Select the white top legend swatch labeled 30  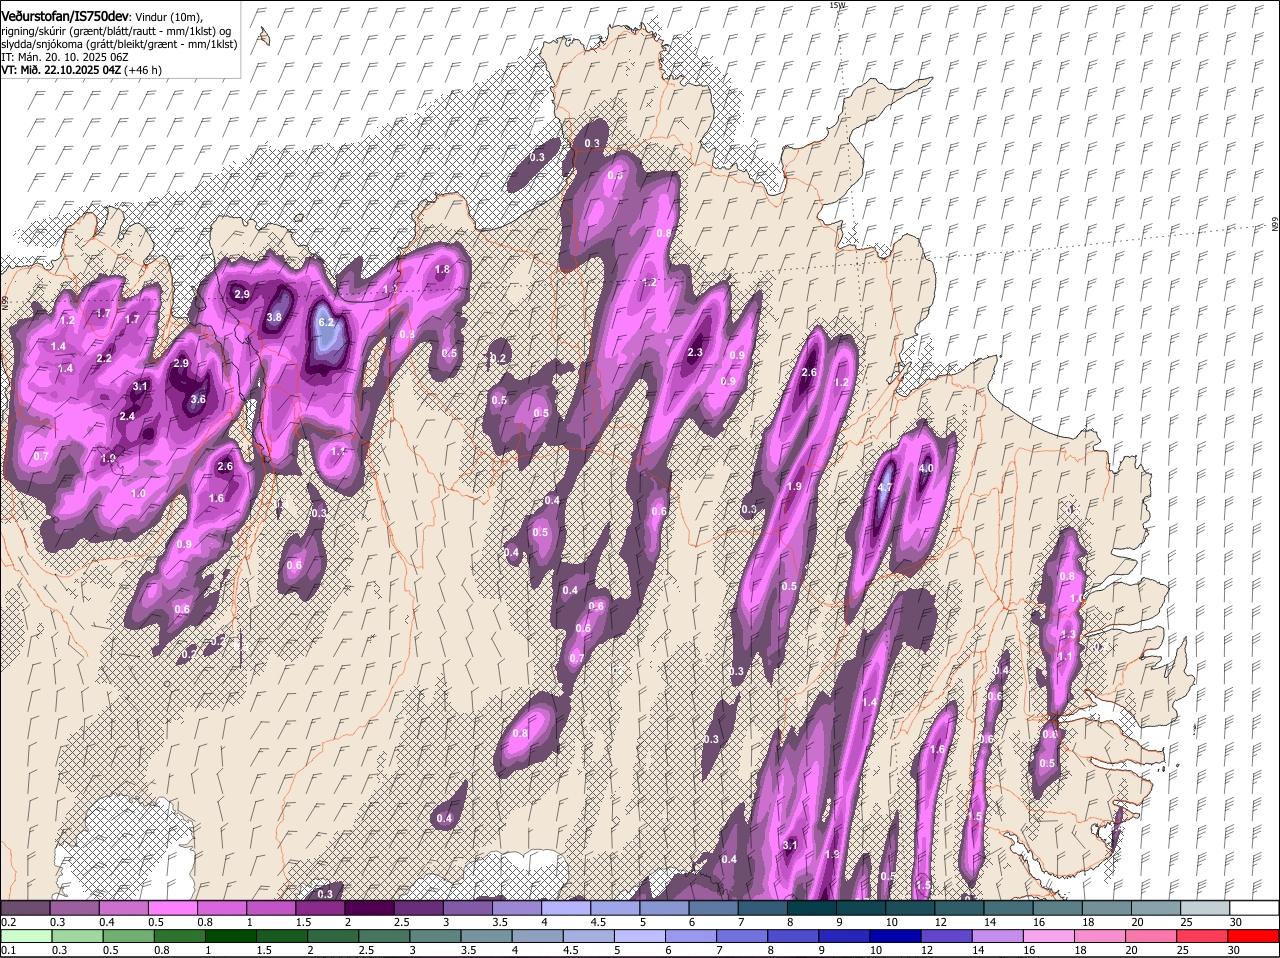tap(1254, 908)
